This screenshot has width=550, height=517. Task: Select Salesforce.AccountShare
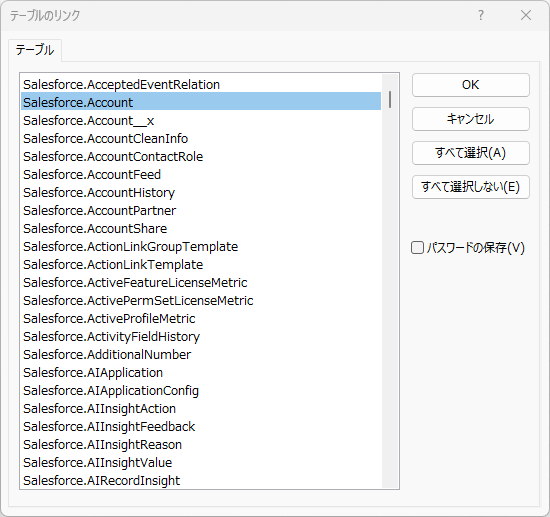201,229
